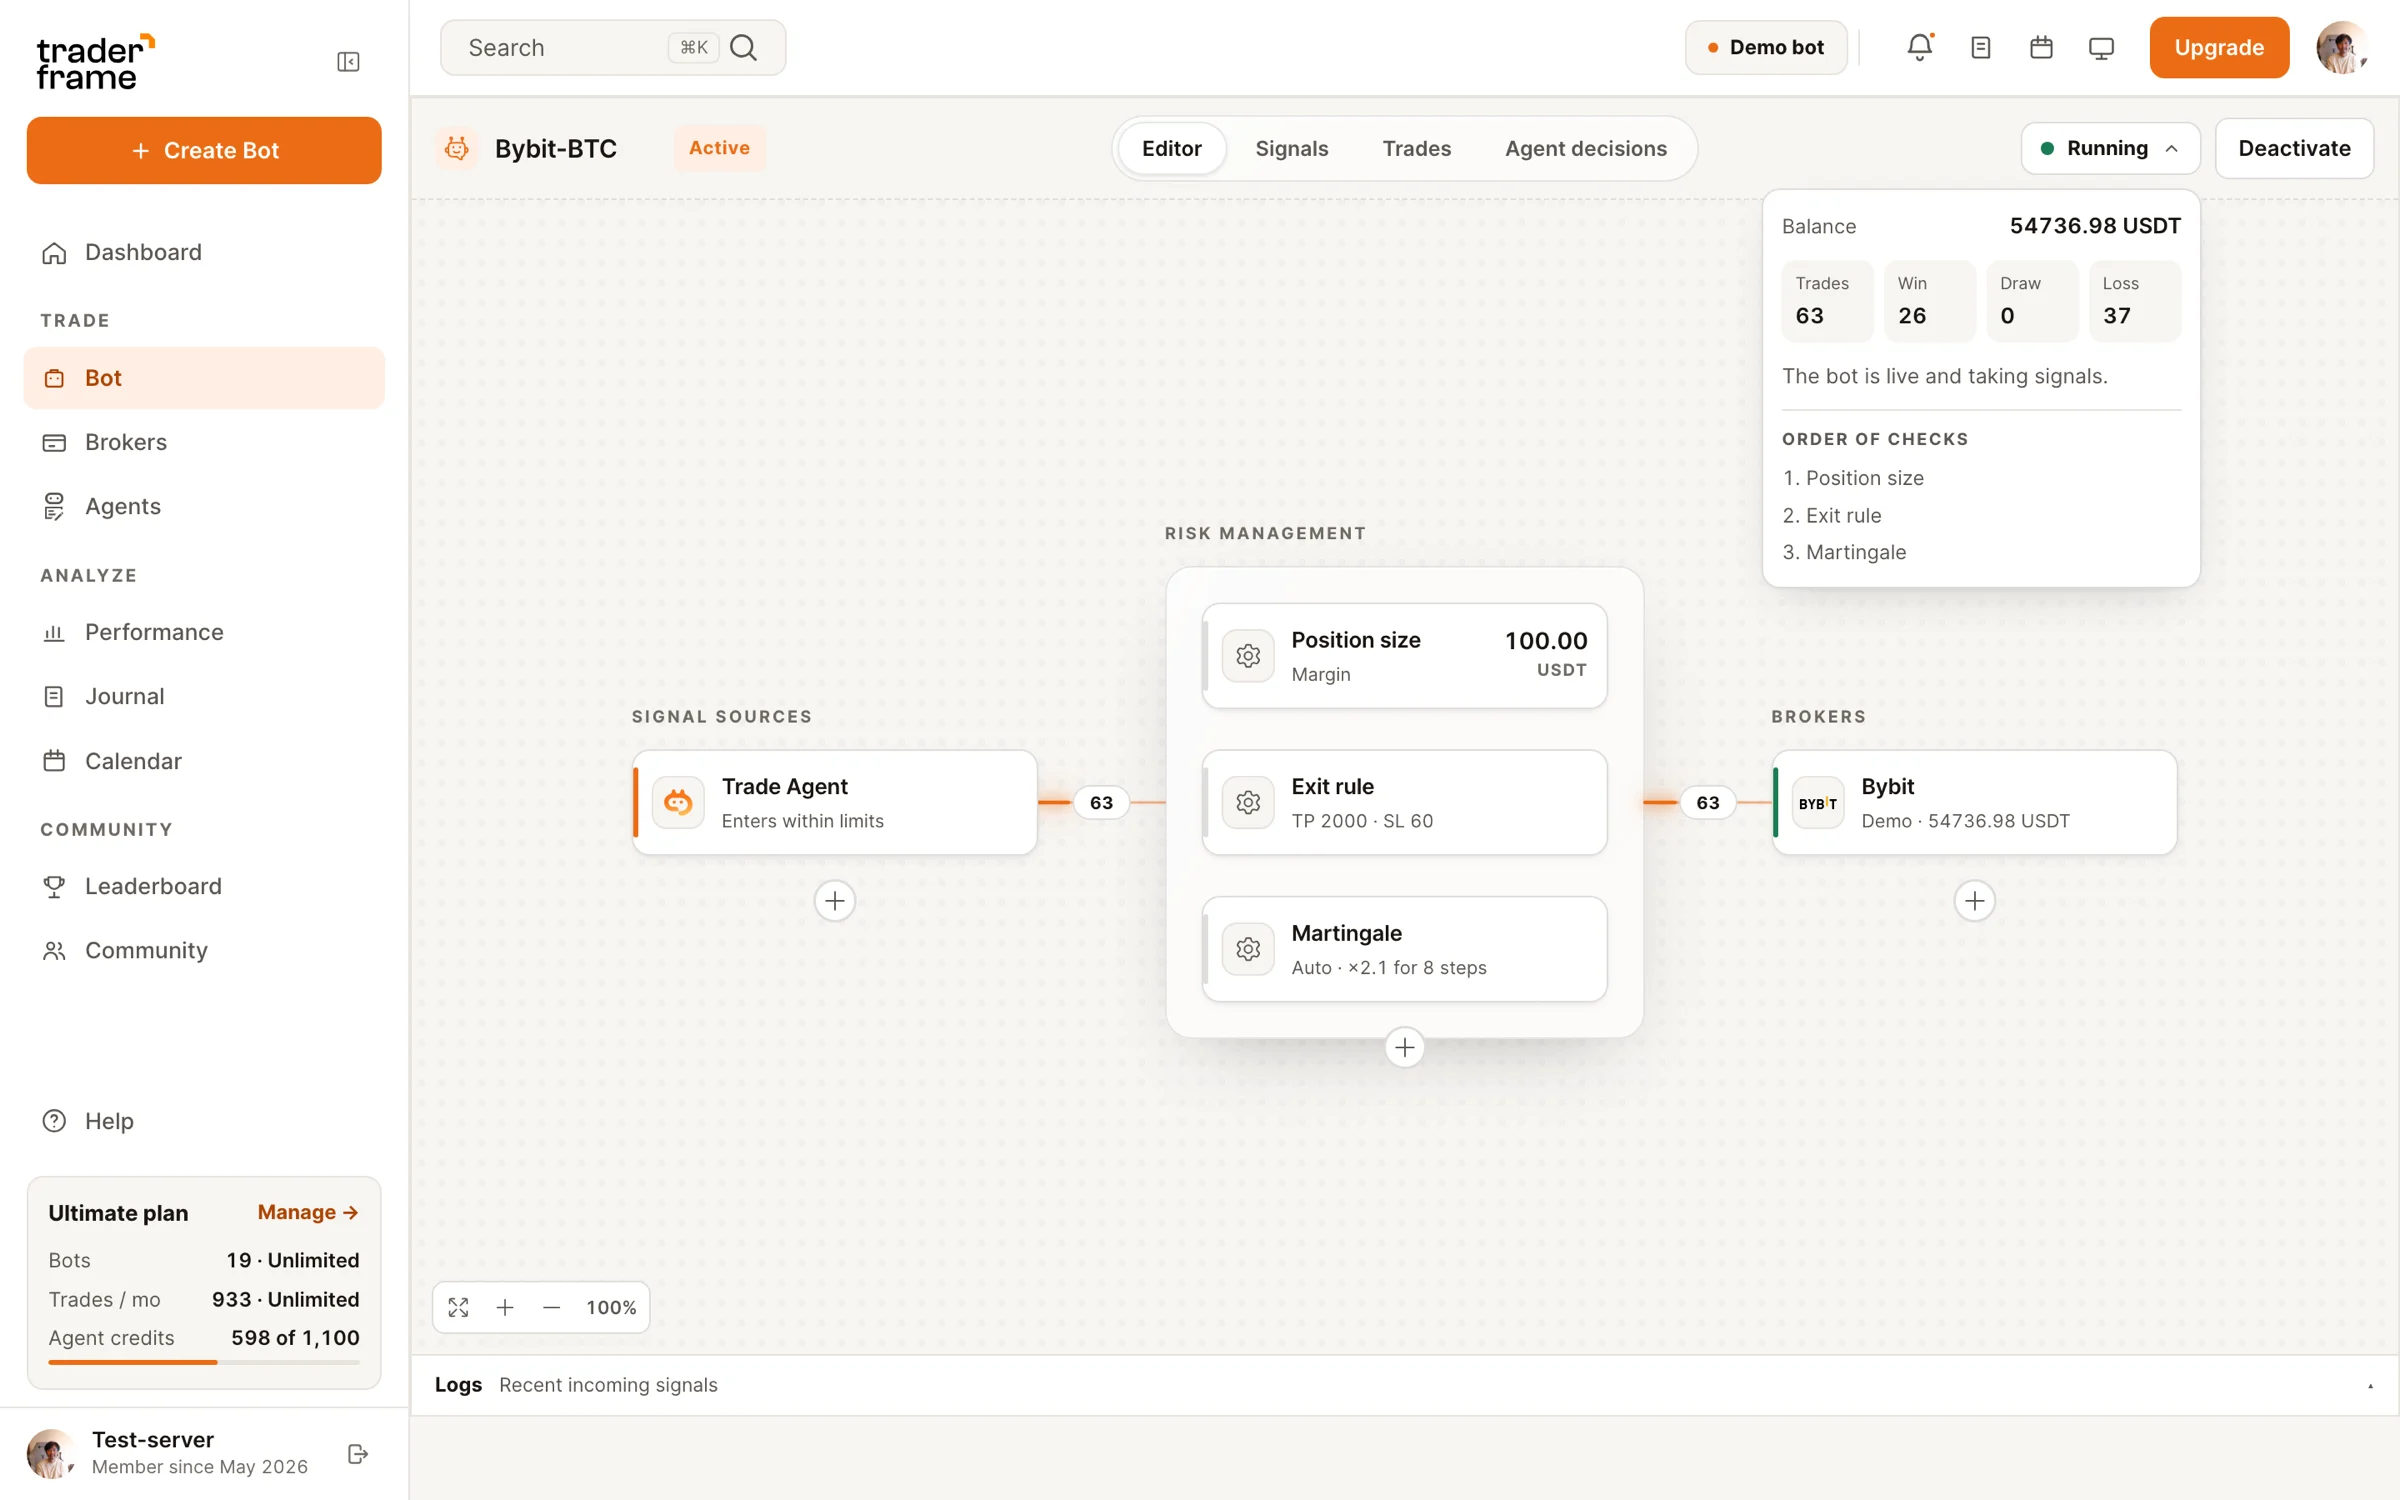
Task: Zoom in the canvas
Action: click(x=505, y=1307)
